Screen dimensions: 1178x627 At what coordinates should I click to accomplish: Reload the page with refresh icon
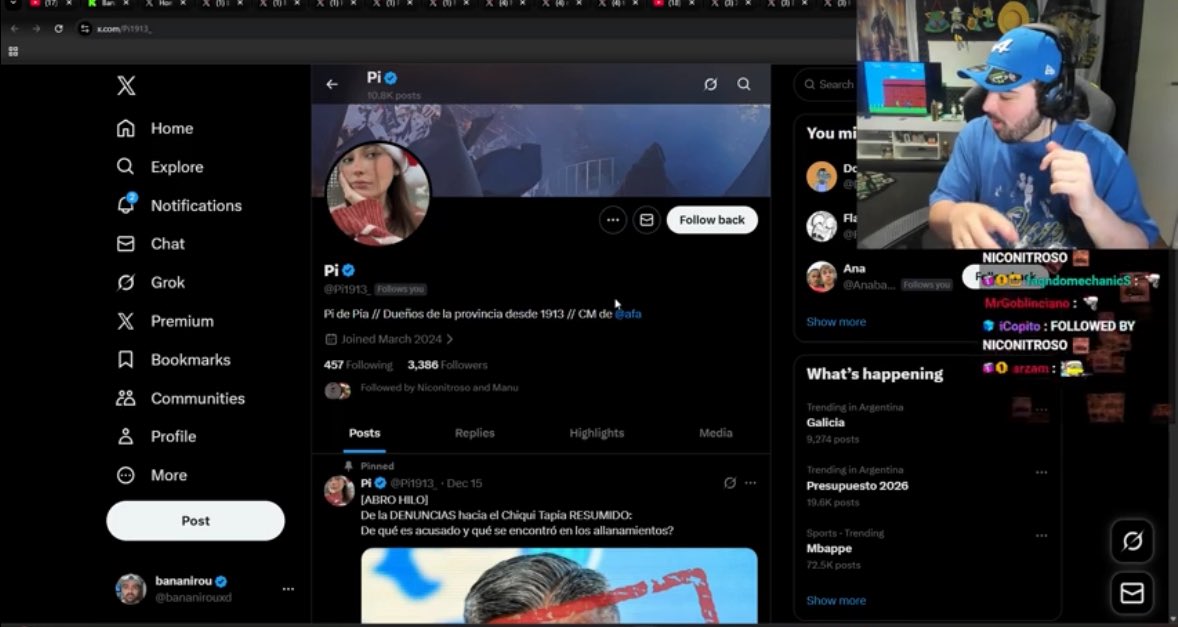[x=59, y=29]
